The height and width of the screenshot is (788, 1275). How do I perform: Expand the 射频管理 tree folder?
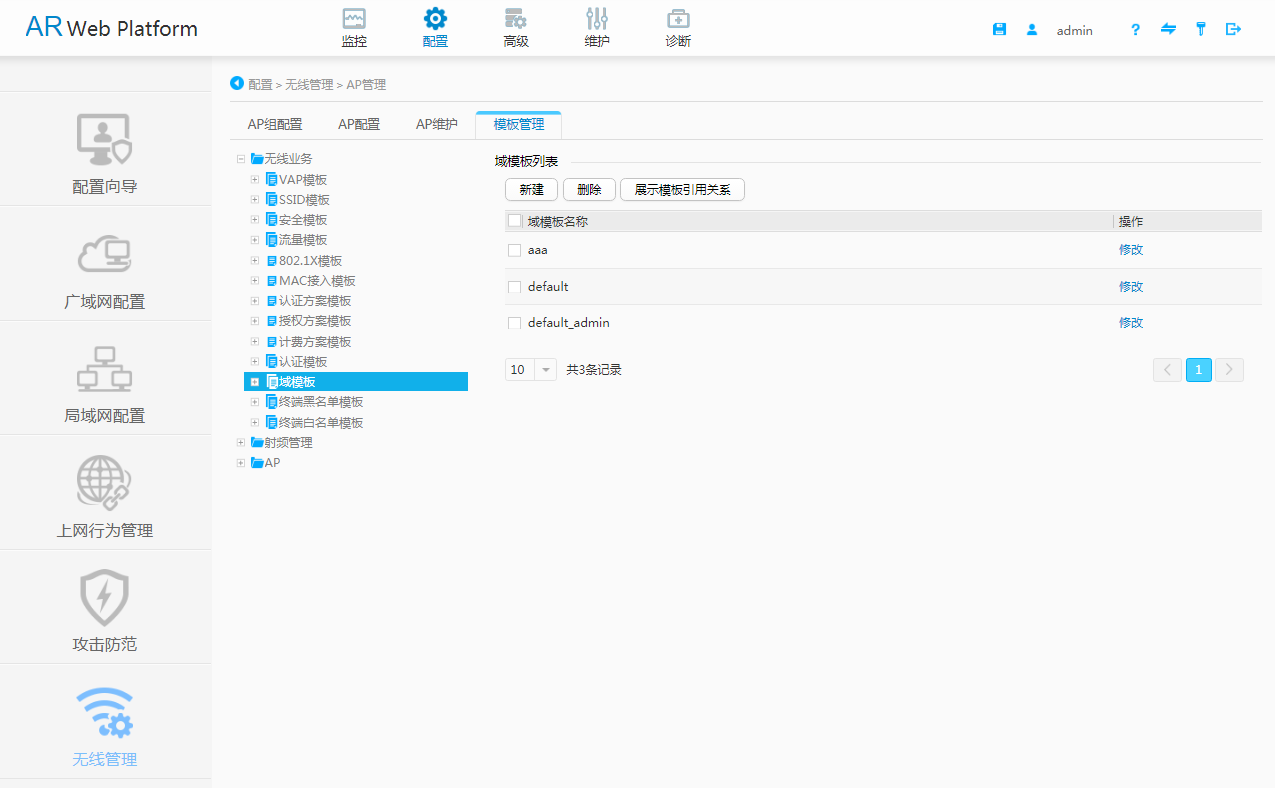[x=240, y=441]
